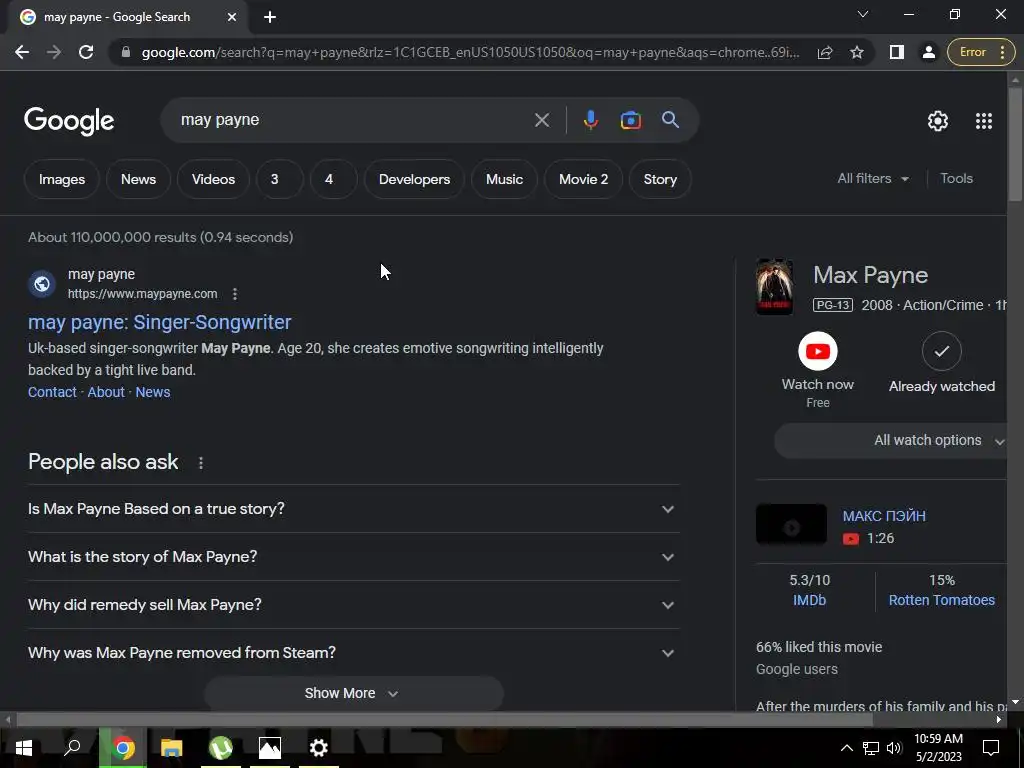Click the Error update button

tap(979, 52)
